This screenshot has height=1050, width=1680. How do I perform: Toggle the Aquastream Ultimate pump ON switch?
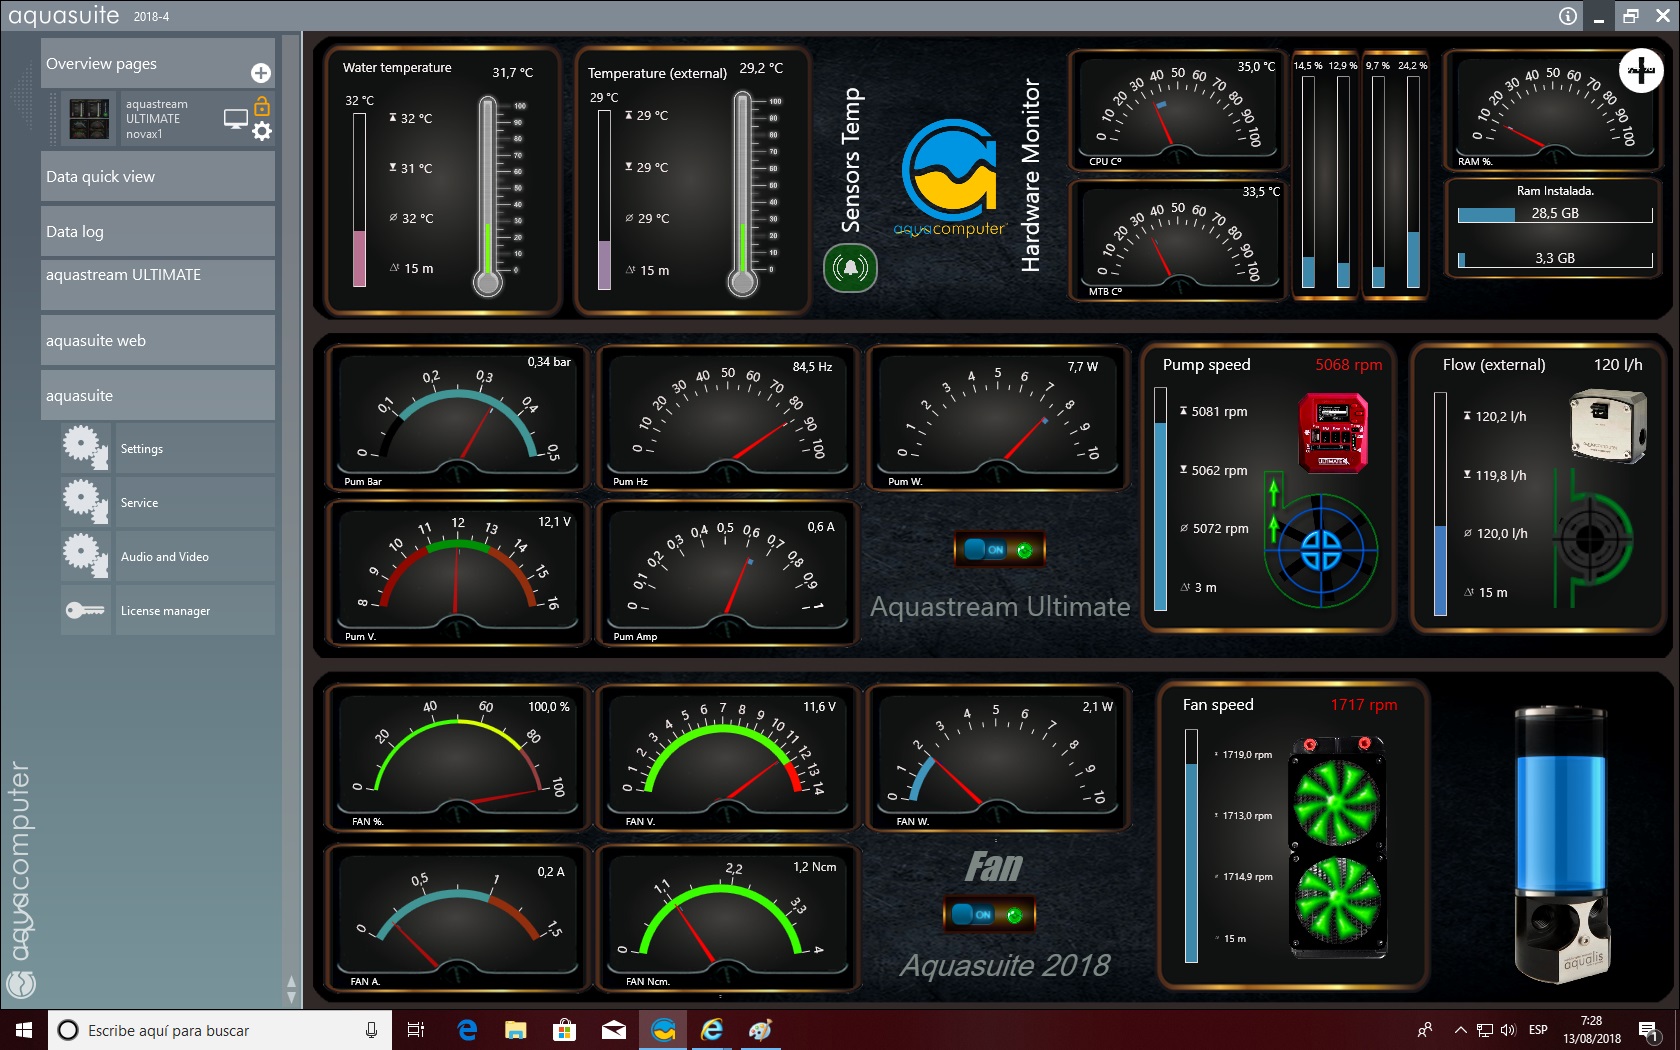coord(999,549)
